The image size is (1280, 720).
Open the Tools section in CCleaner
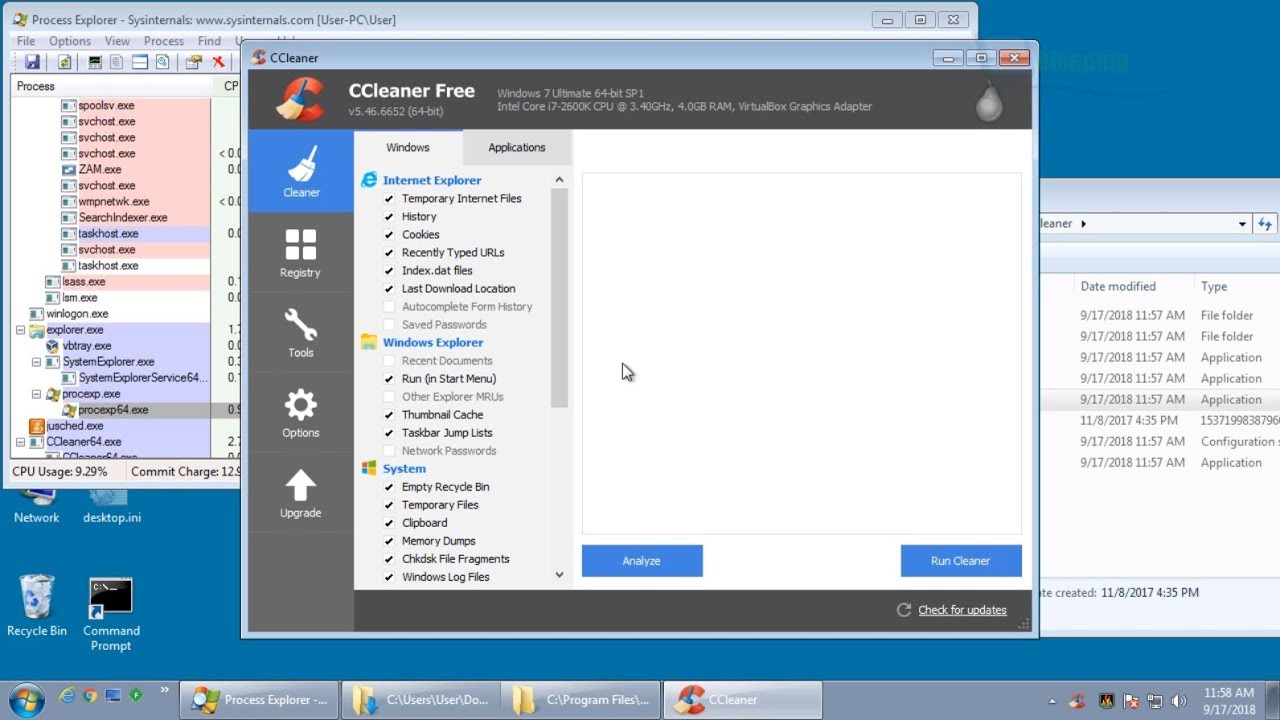[301, 332]
